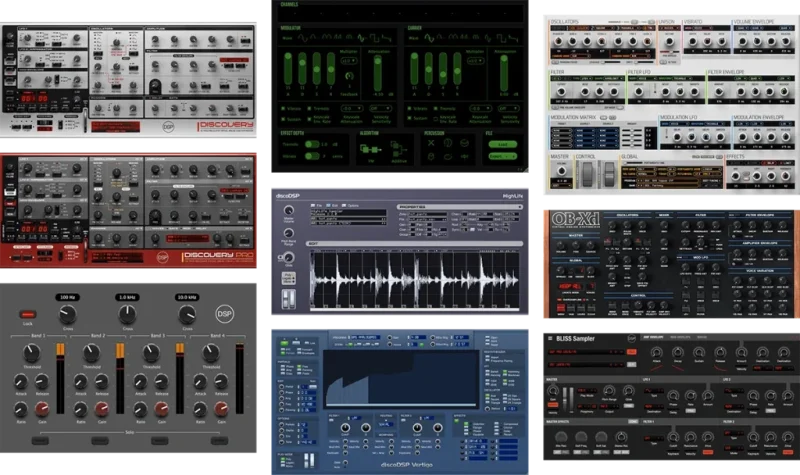The image size is (800, 475).
Task: Click the Band 3 Solo button
Action: coord(159,440)
